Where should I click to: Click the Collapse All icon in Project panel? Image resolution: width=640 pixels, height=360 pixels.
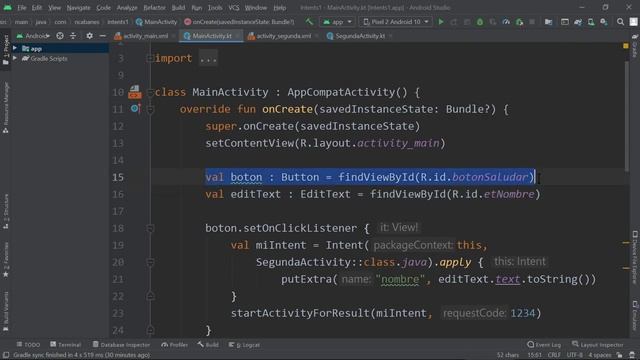coord(73,36)
